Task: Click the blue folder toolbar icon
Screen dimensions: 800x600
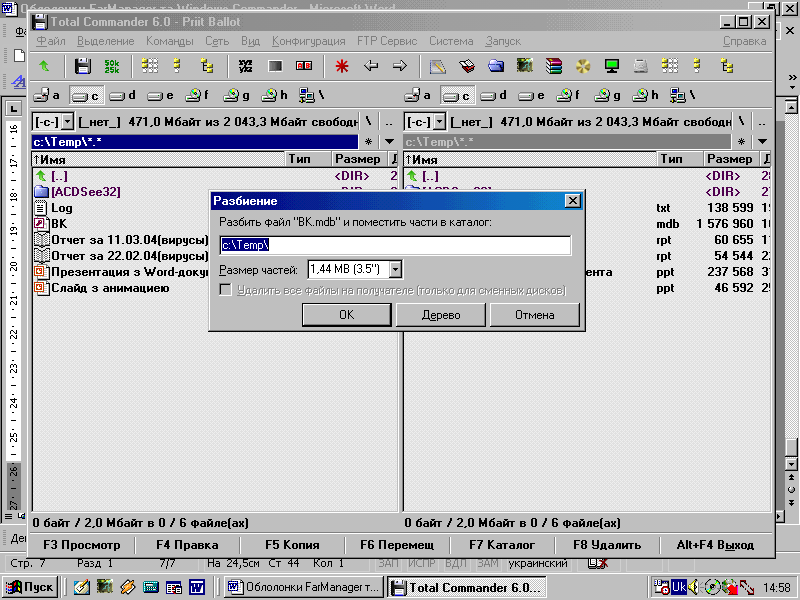Action: point(496,66)
